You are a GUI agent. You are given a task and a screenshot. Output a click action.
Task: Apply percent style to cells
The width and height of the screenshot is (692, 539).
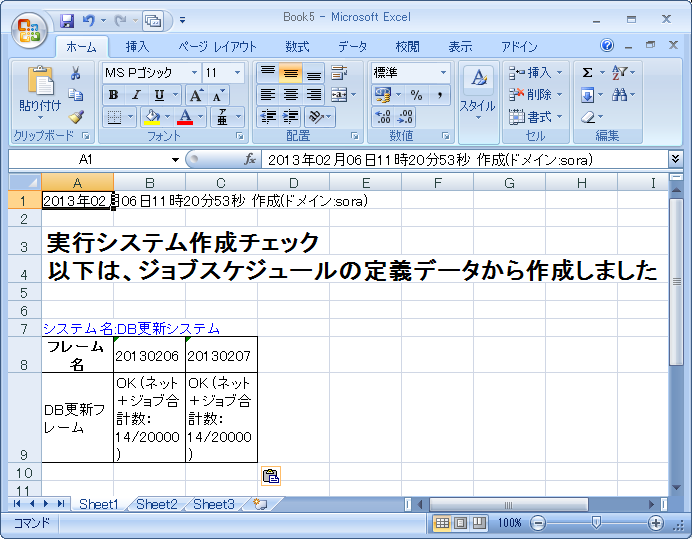click(416, 94)
